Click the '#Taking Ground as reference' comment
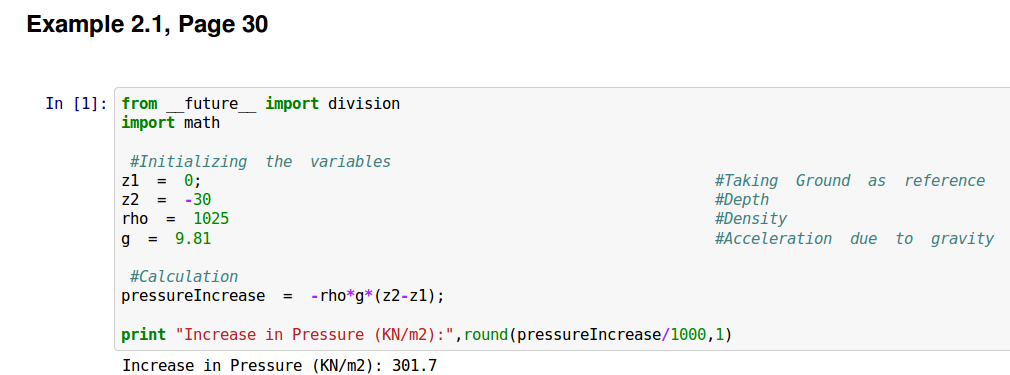This screenshot has height=375, width=1010. 850,180
